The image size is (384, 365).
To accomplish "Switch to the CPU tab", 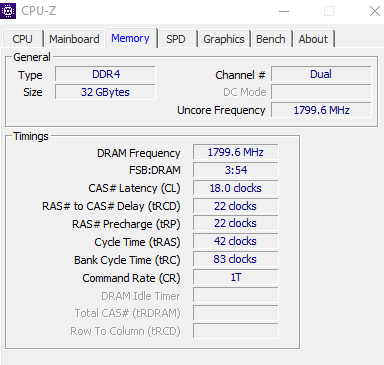I will pyautogui.click(x=23, y=39).
